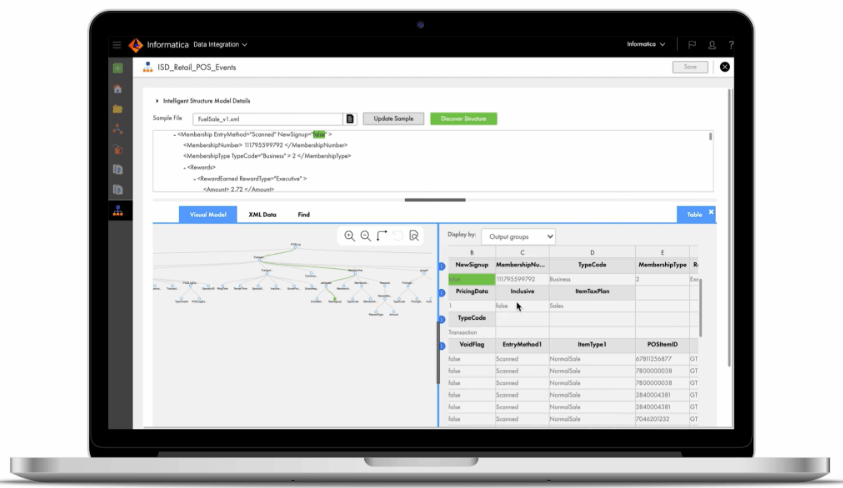Image resolution: width=843 pixels, height=488 pixels.
Task: Open the Explore folder icon in sidebar
Action: point(118,109)
